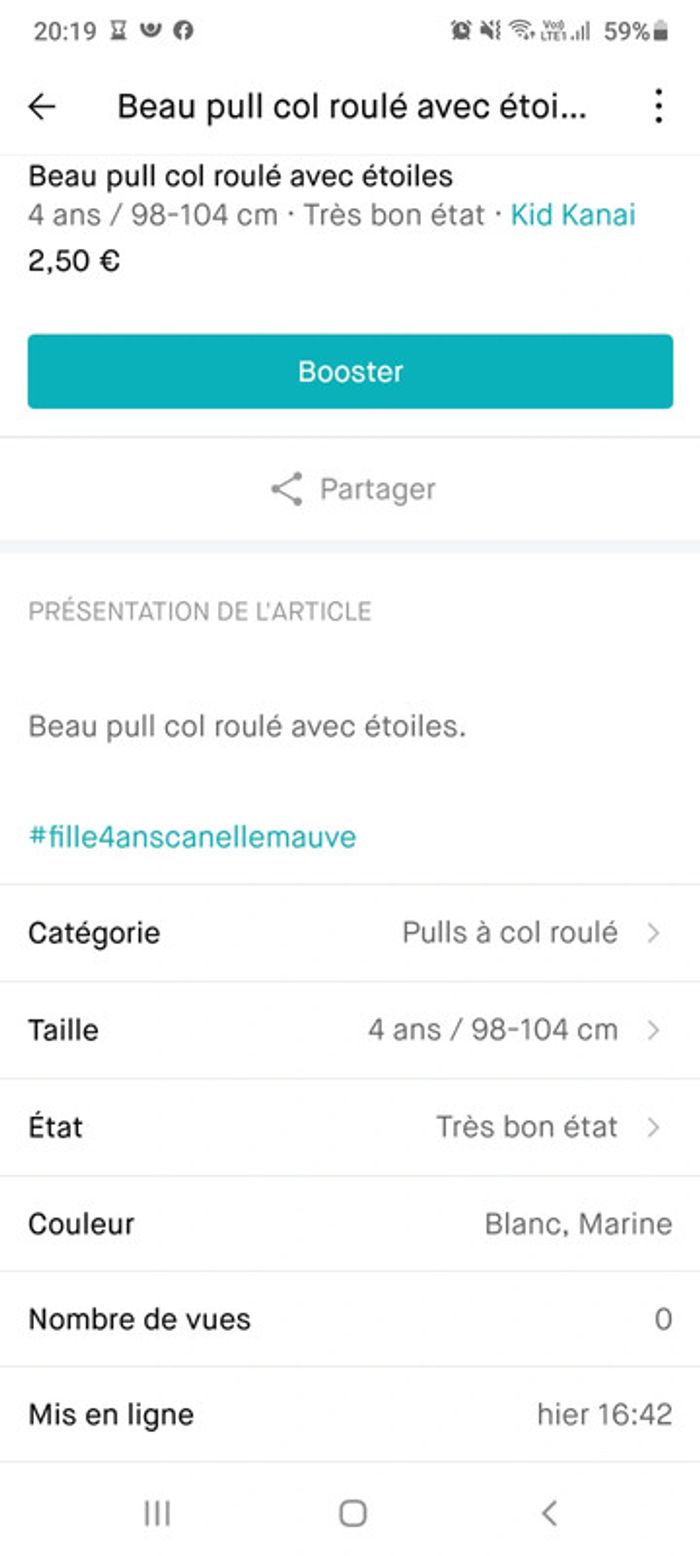This screenshot has height=1556, width=700.
Task: Tap the back arrow in header
Action: (42, 107)
